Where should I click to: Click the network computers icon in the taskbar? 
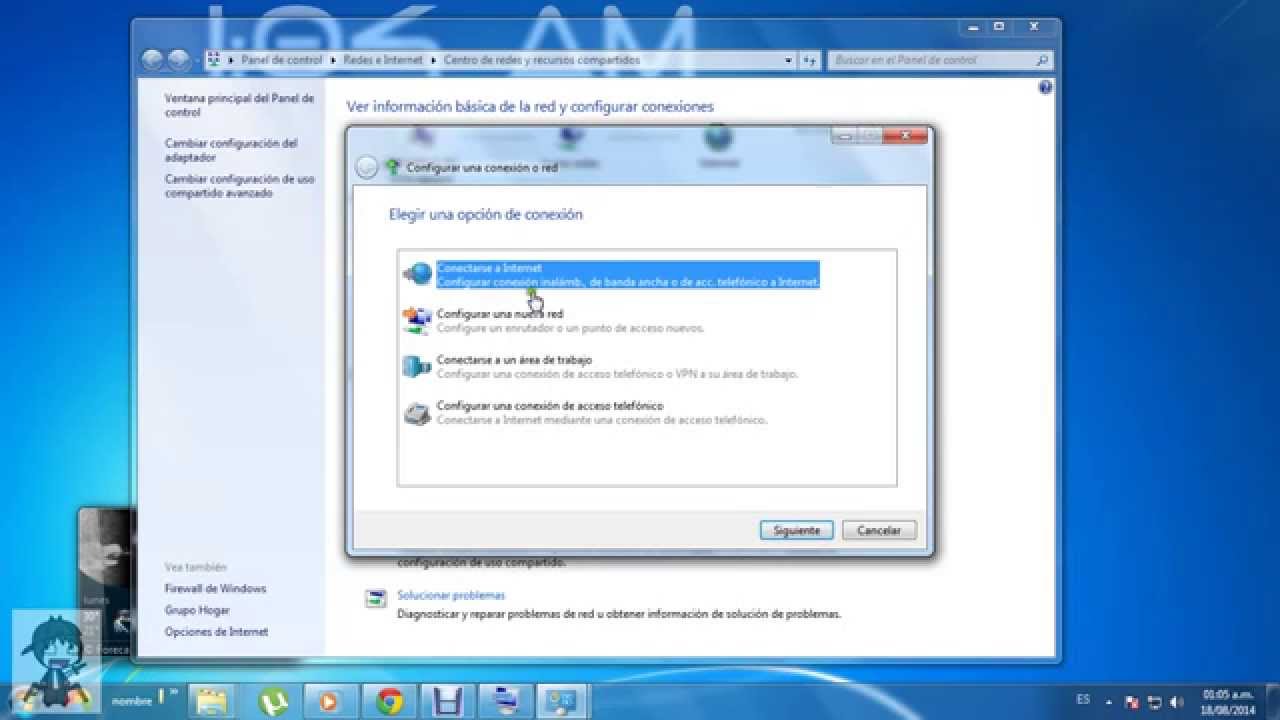click(x=504, y=701)
